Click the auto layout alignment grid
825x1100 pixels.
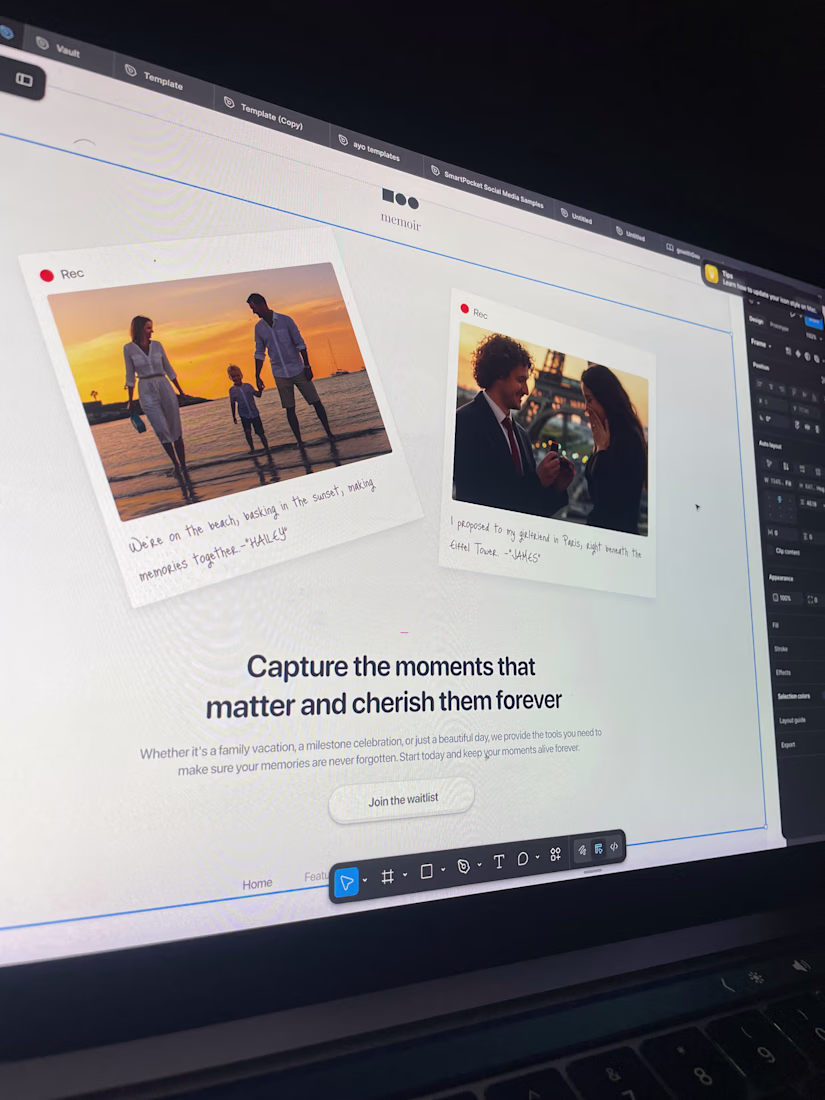coord(779,506)
